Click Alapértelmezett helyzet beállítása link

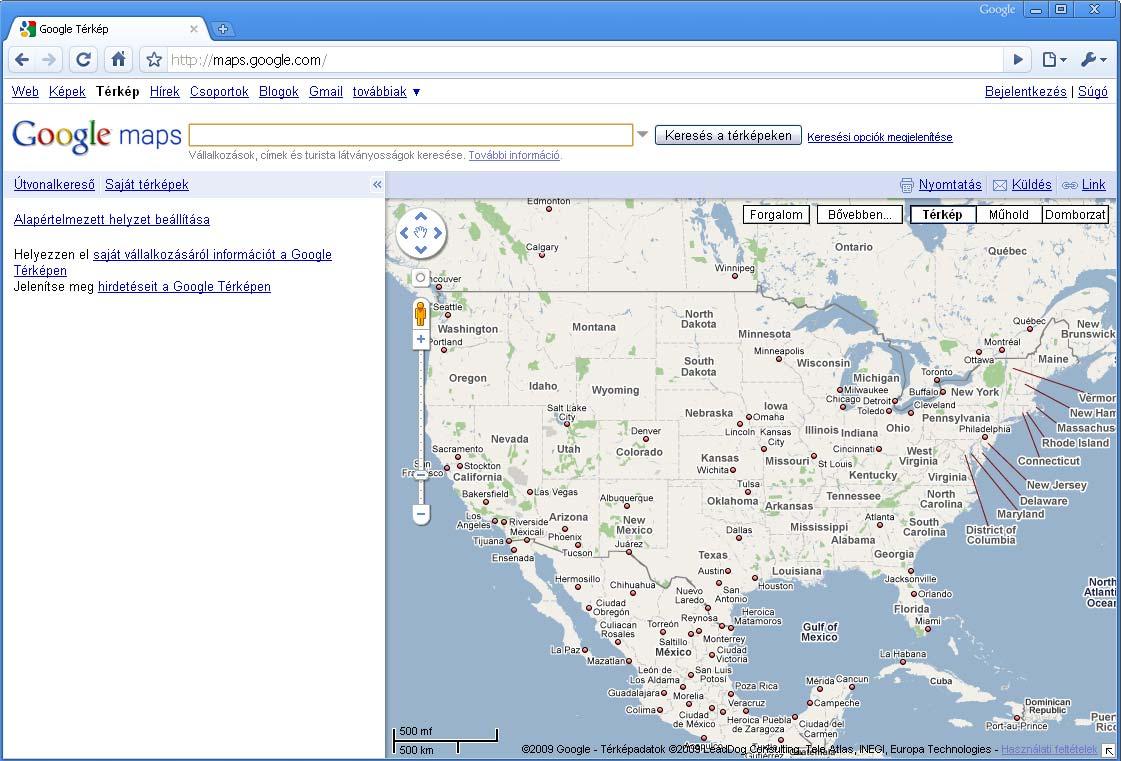point(112,220)
